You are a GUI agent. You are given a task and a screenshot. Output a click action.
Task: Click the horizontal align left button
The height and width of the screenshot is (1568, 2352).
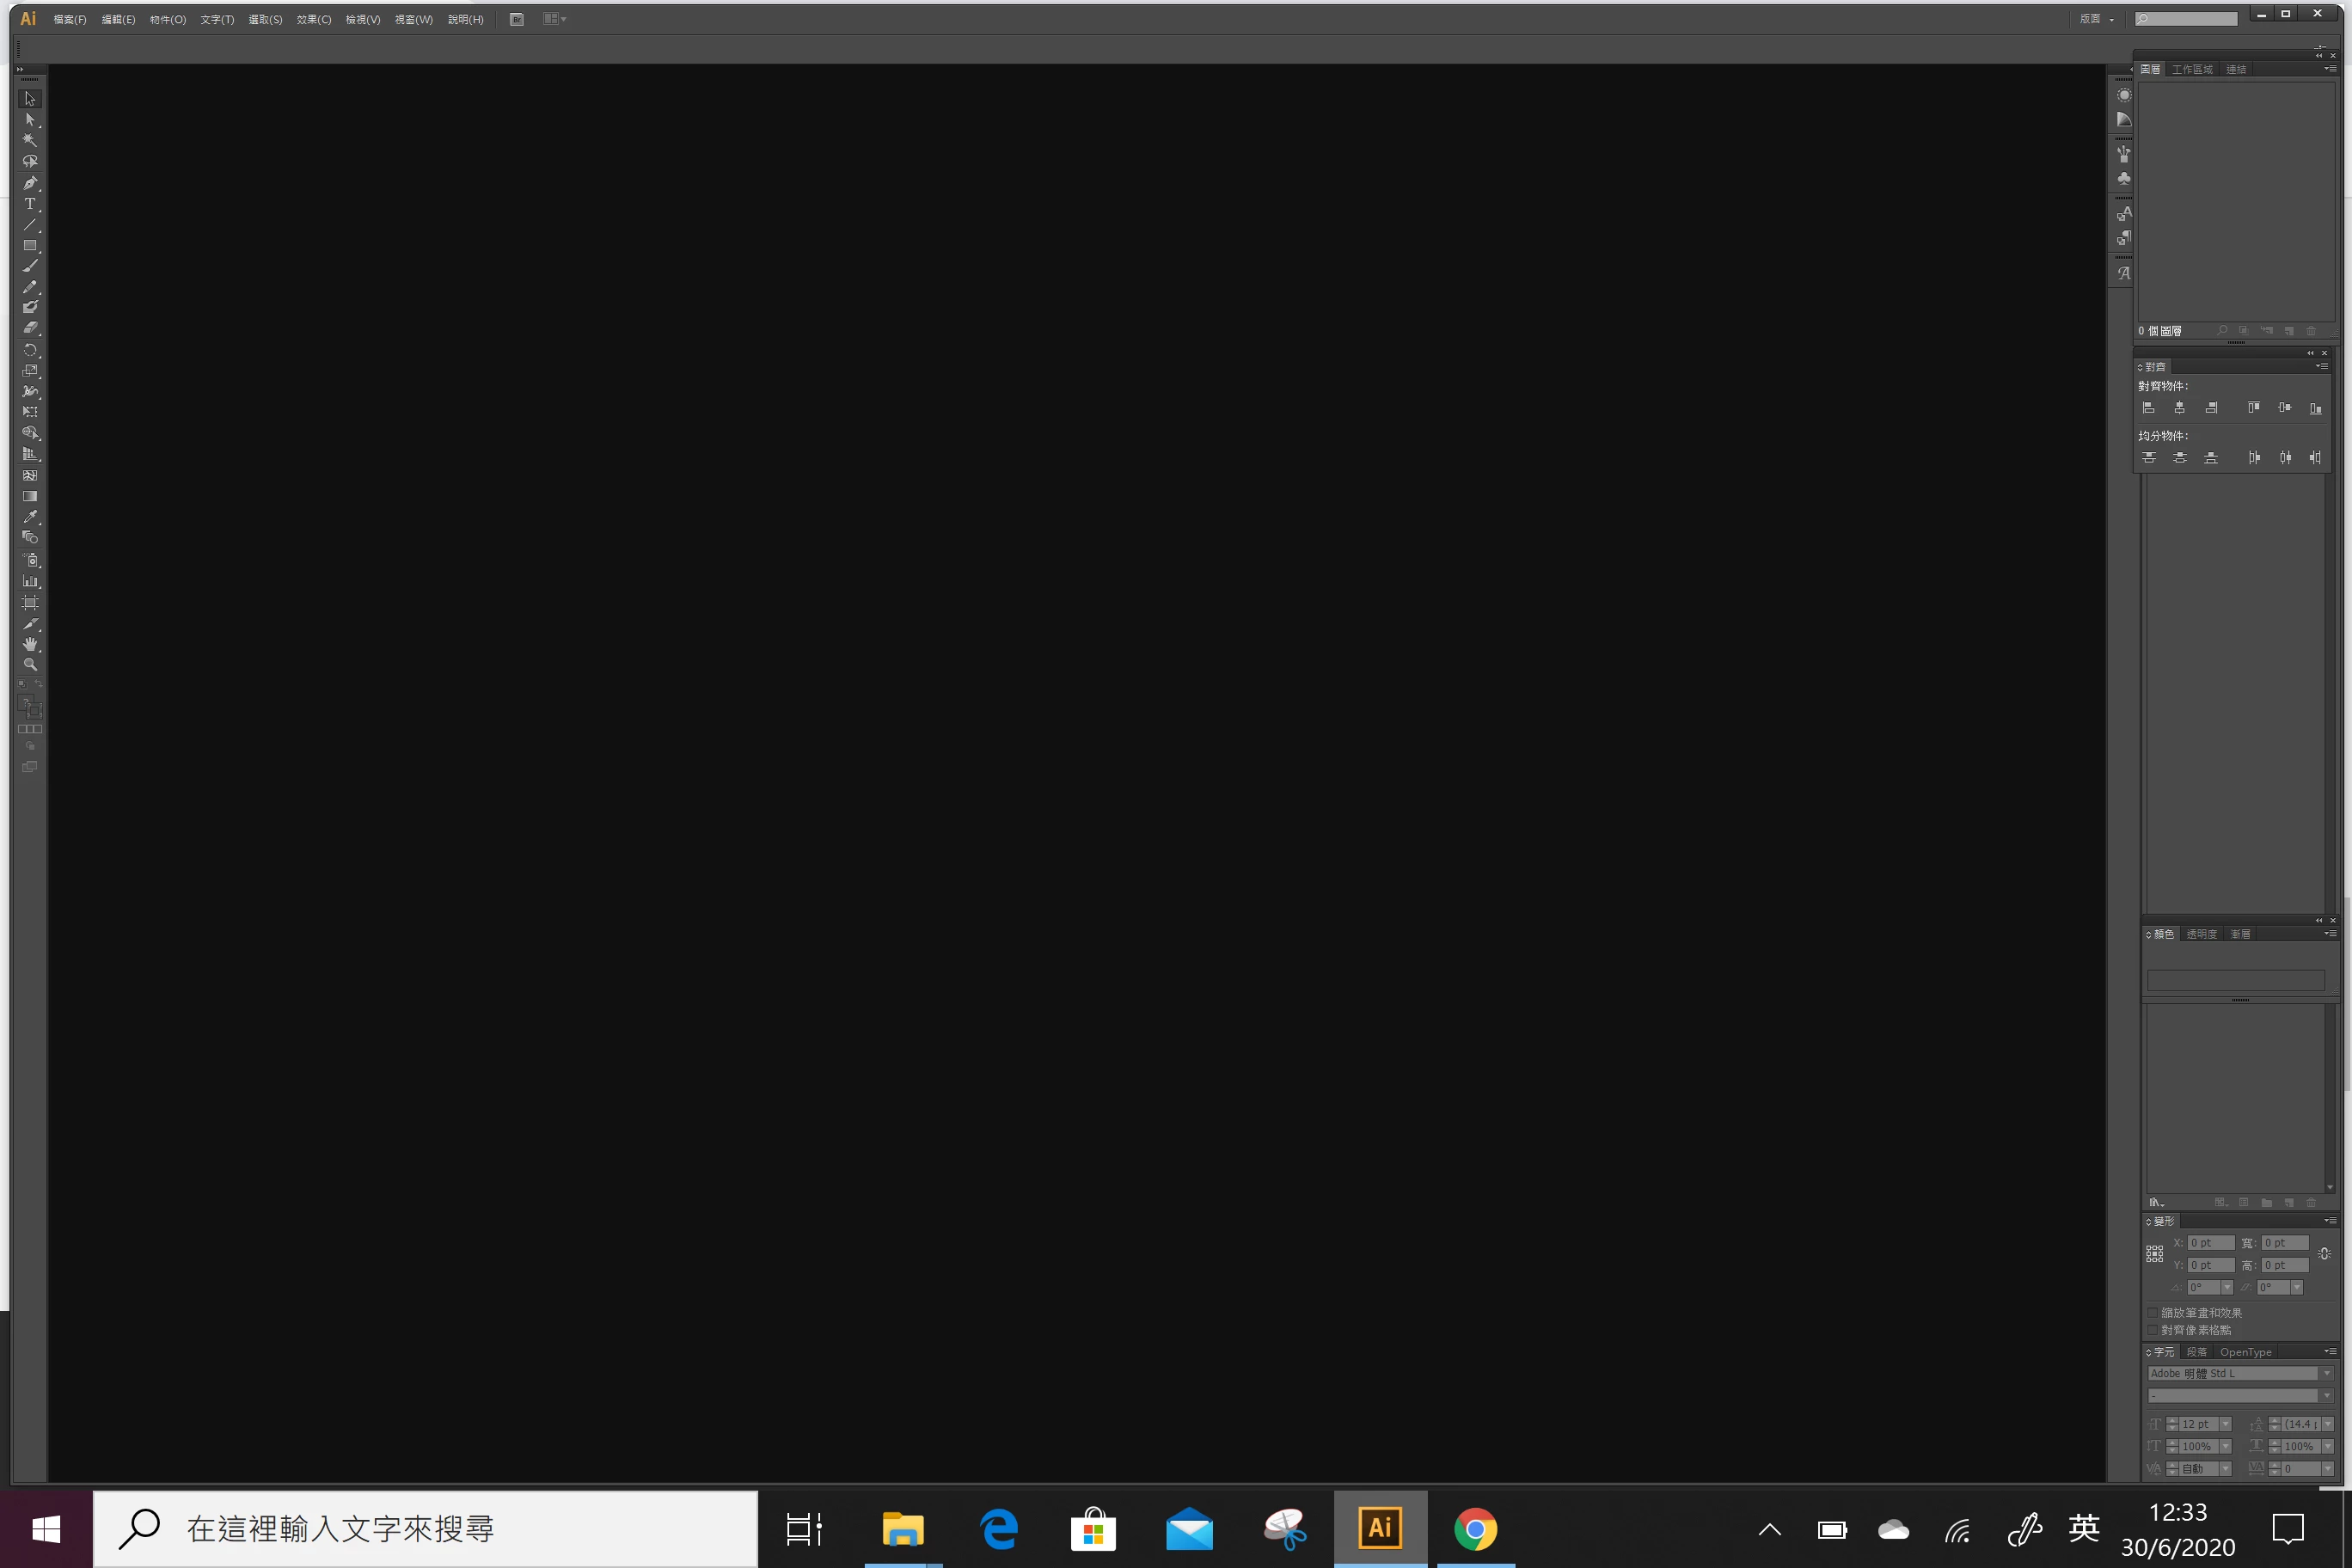tap(2148, 408)
